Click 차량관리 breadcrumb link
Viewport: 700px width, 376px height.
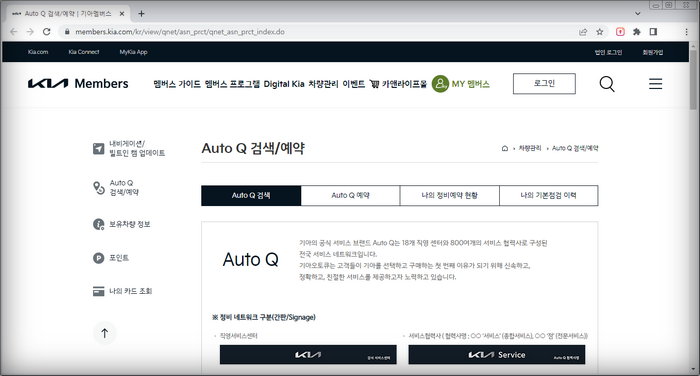coord(530,148)
